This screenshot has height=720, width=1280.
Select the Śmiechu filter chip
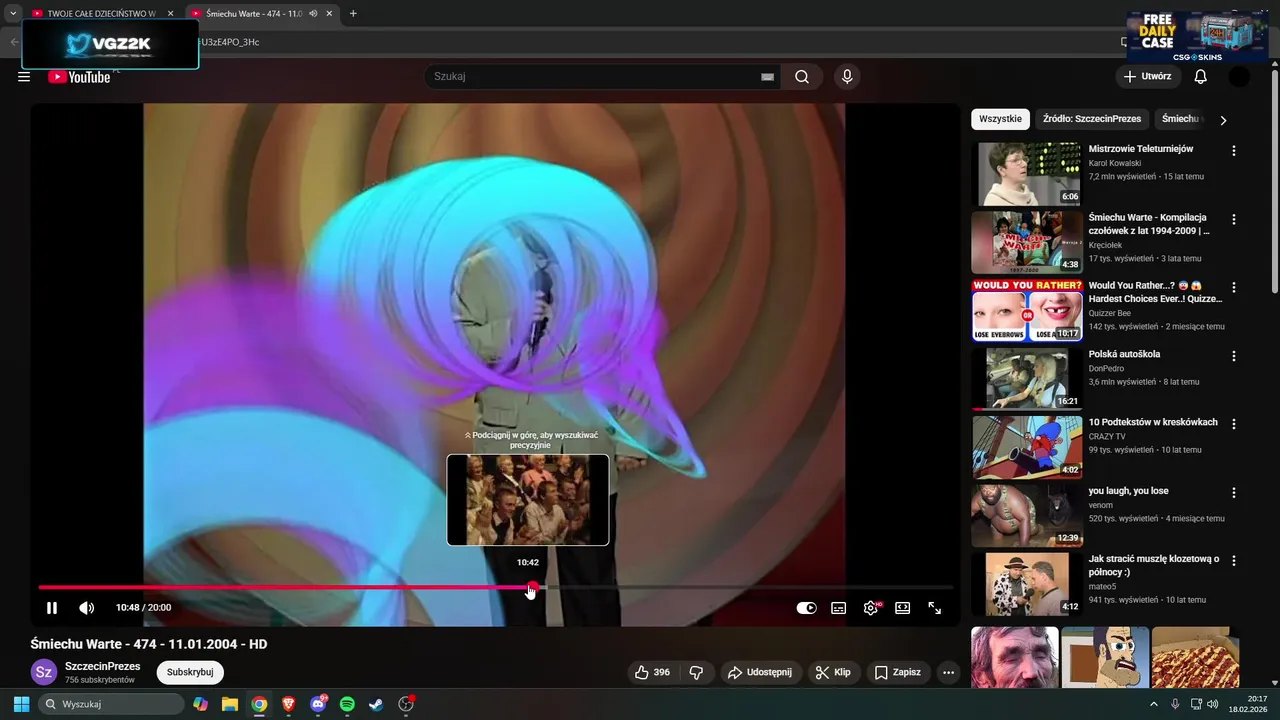(x=1181, y=118)
